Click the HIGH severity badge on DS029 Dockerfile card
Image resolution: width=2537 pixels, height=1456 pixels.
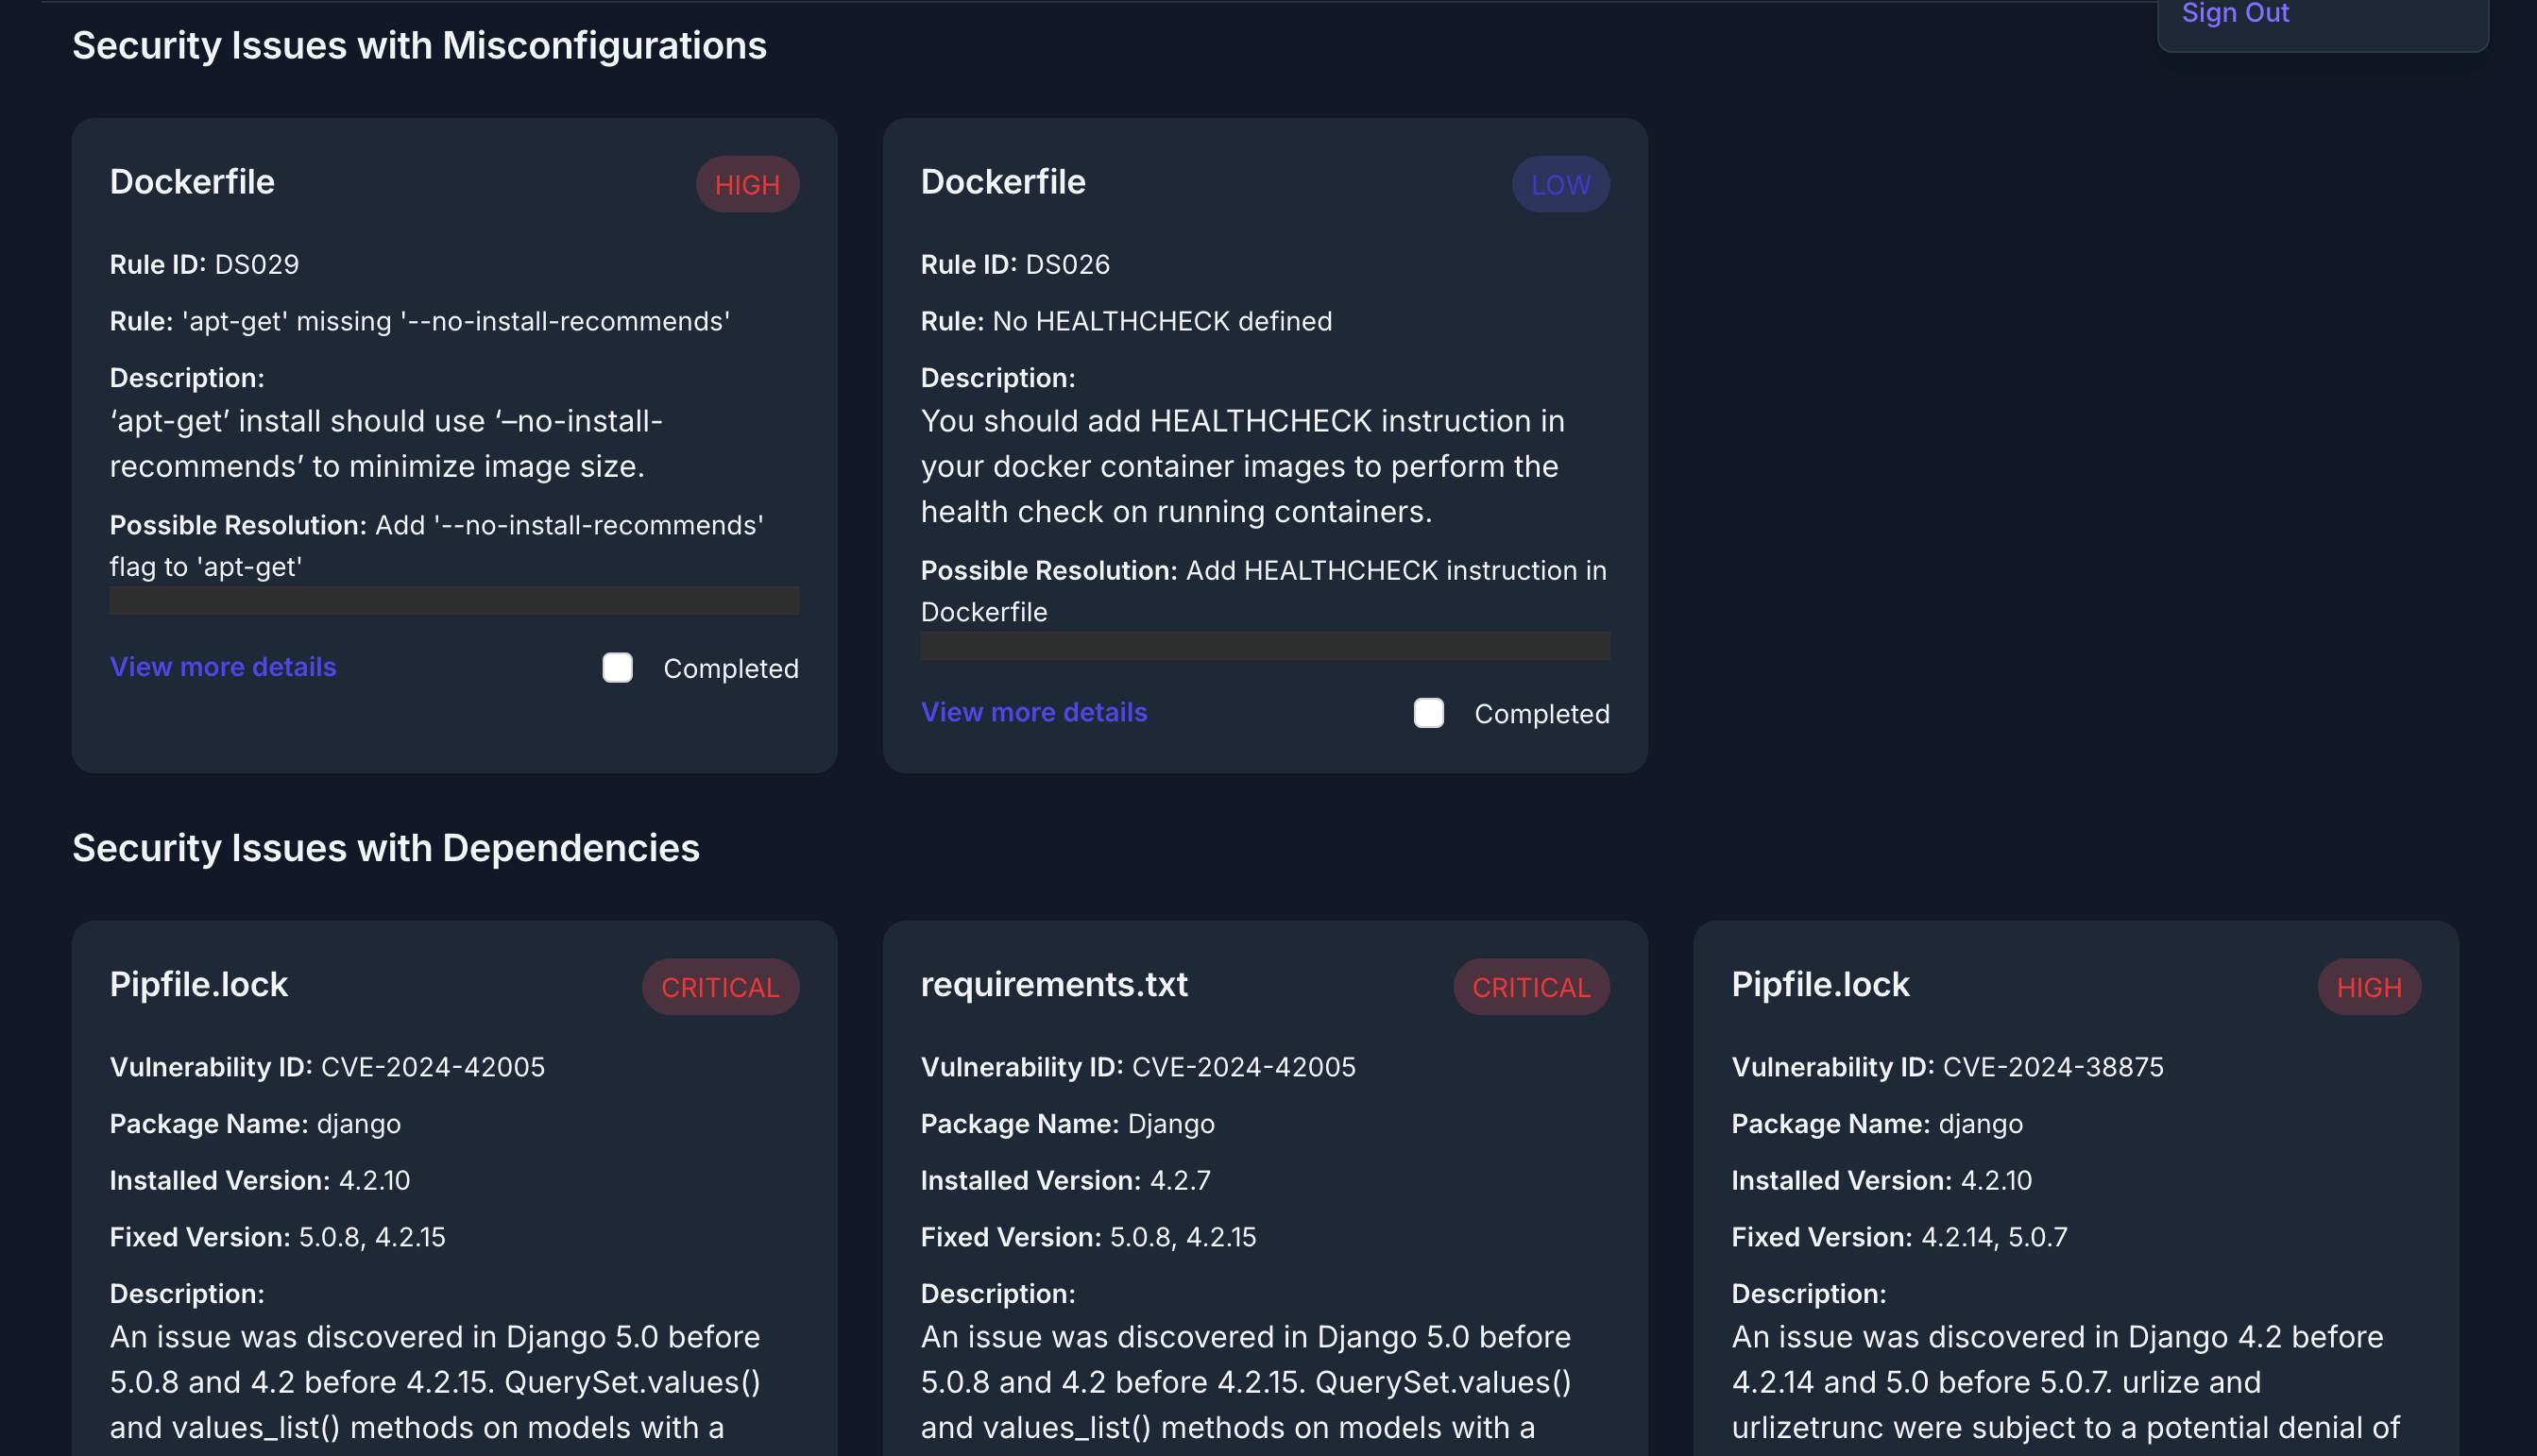click(x=747, y=184)
